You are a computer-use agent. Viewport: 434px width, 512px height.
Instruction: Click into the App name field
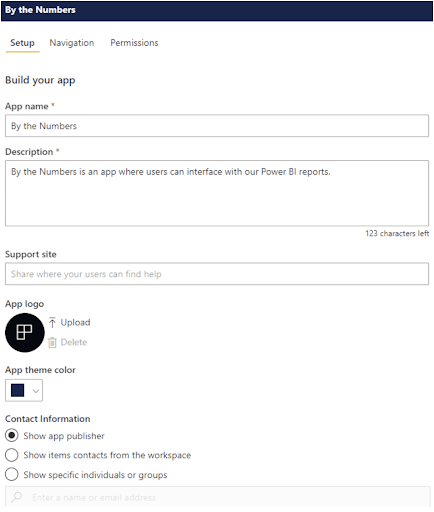click(217, 126)
